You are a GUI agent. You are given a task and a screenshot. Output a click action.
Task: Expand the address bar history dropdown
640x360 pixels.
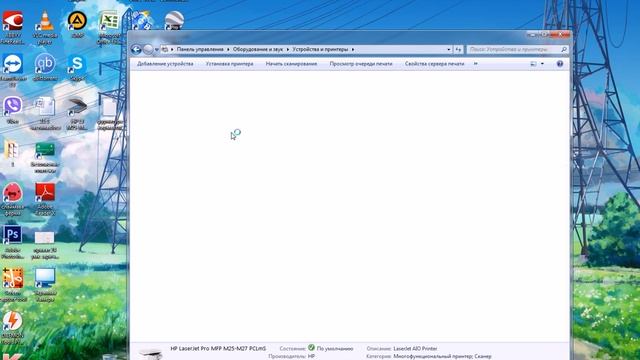pyautogui.click(x=449, y=49)
